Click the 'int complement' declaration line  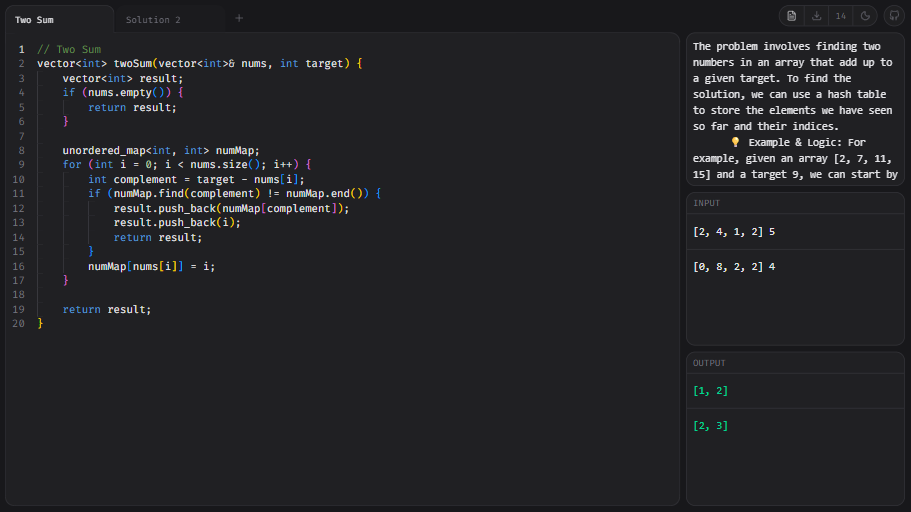coord(196,180)
